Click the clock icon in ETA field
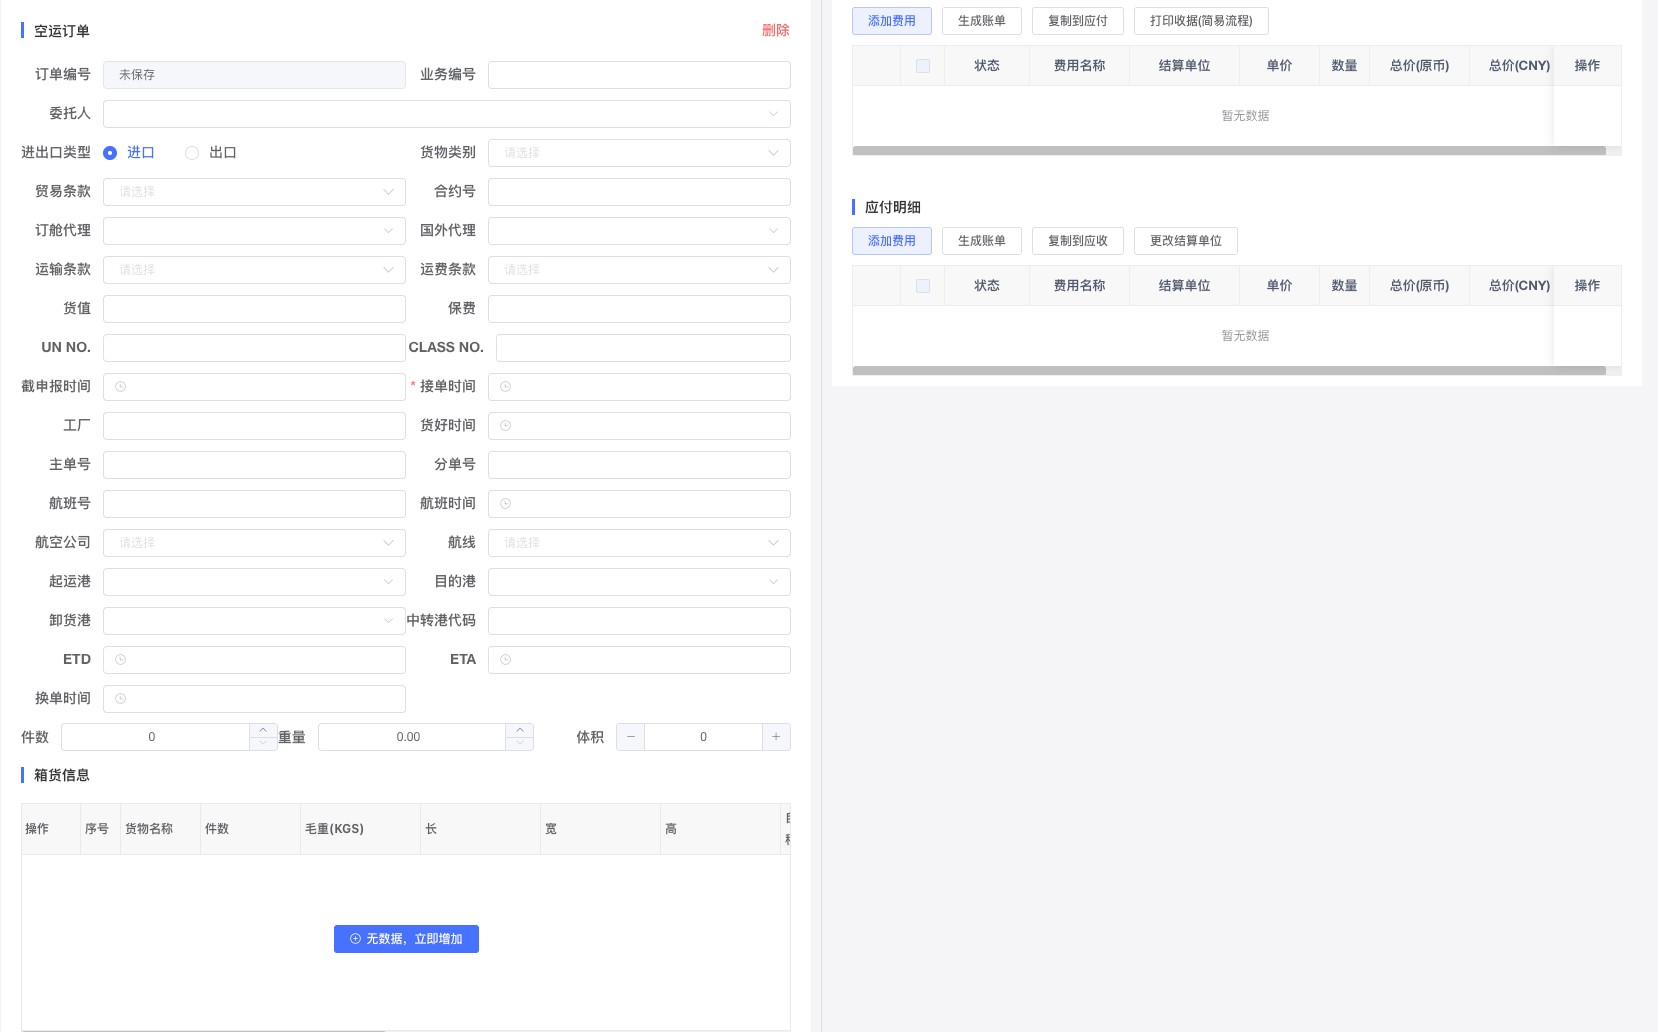1658x1032 pixels. [506, 660]
